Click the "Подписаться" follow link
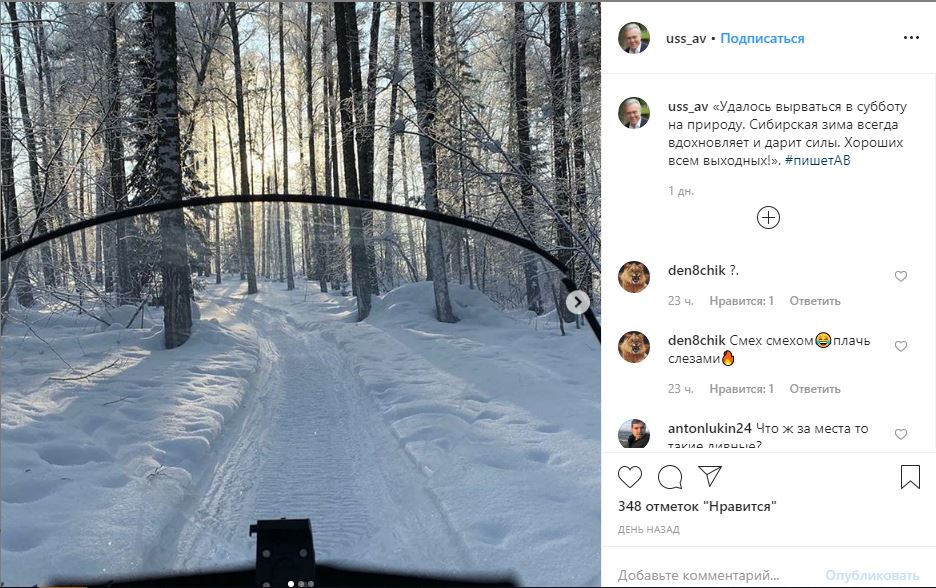Viewport: 936px width, 588px height. (x=762, y=39)
